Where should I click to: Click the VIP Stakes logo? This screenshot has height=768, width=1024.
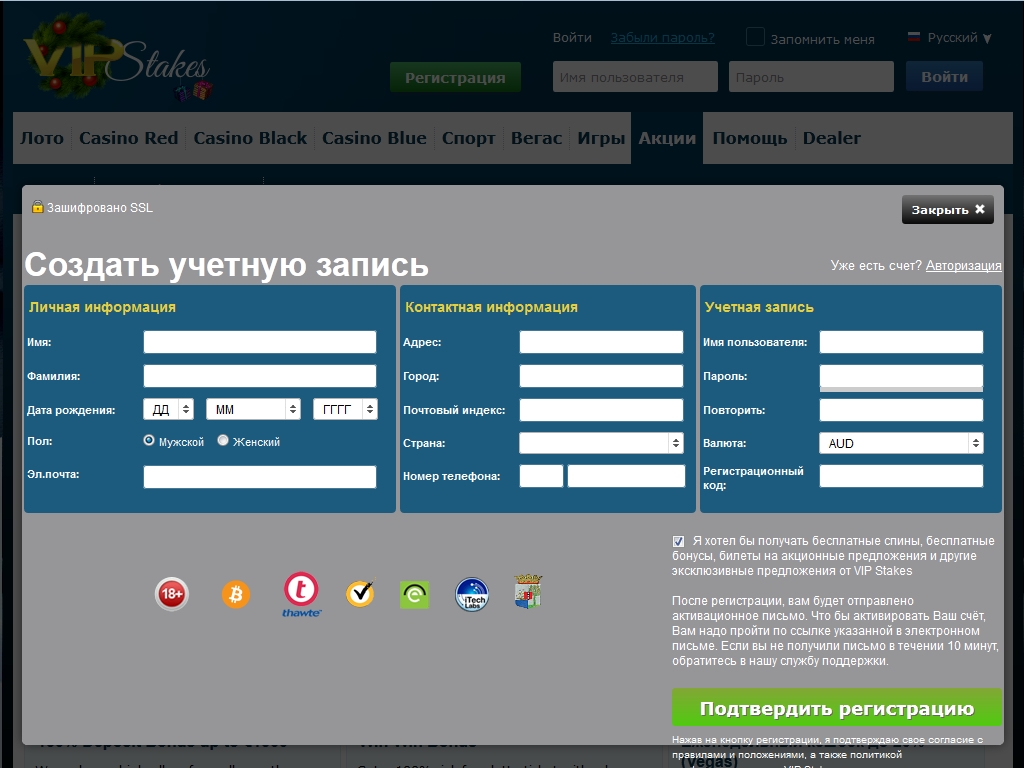(118, 62)
